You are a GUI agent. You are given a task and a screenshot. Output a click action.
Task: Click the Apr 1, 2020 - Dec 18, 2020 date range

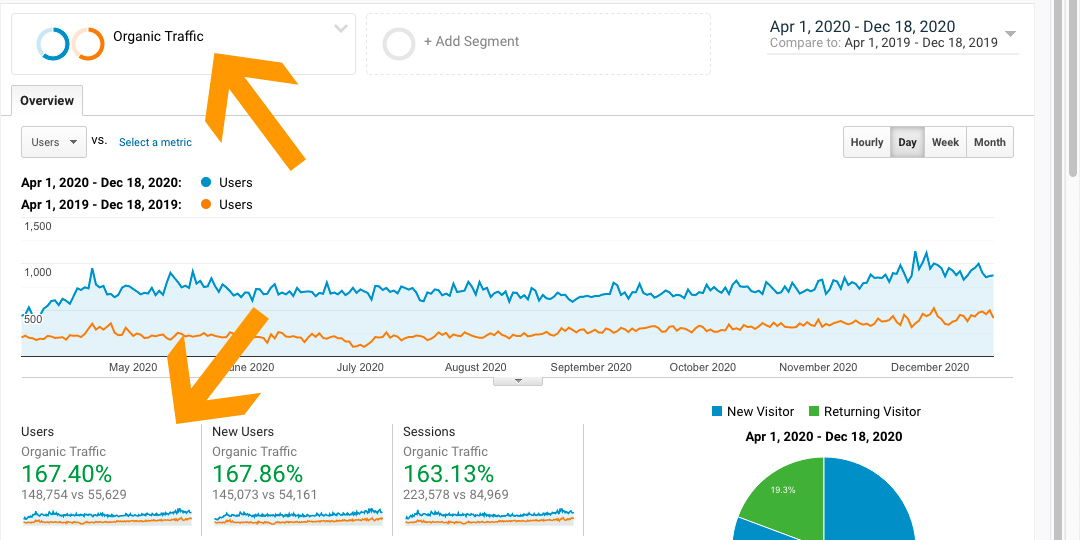click(x=862, y=27)
